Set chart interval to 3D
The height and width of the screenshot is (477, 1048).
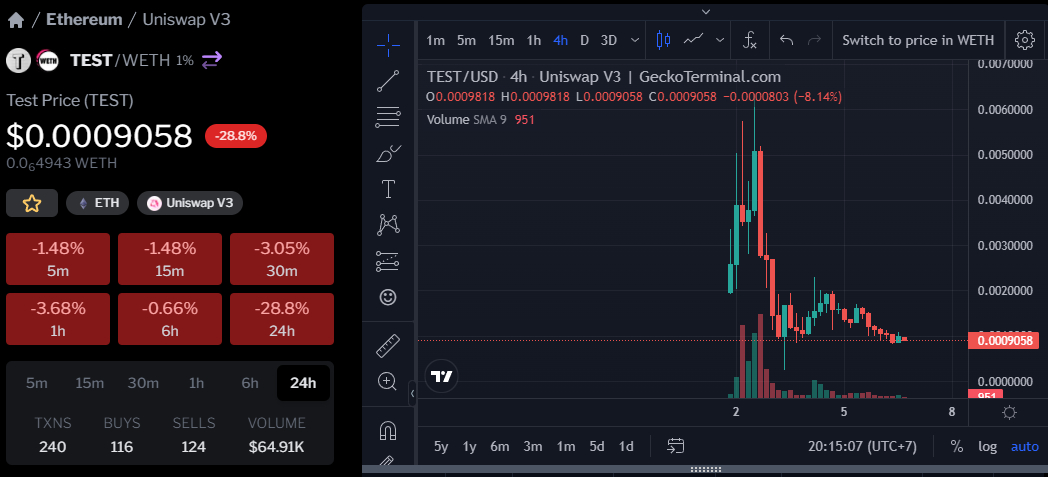click(609, 40)
